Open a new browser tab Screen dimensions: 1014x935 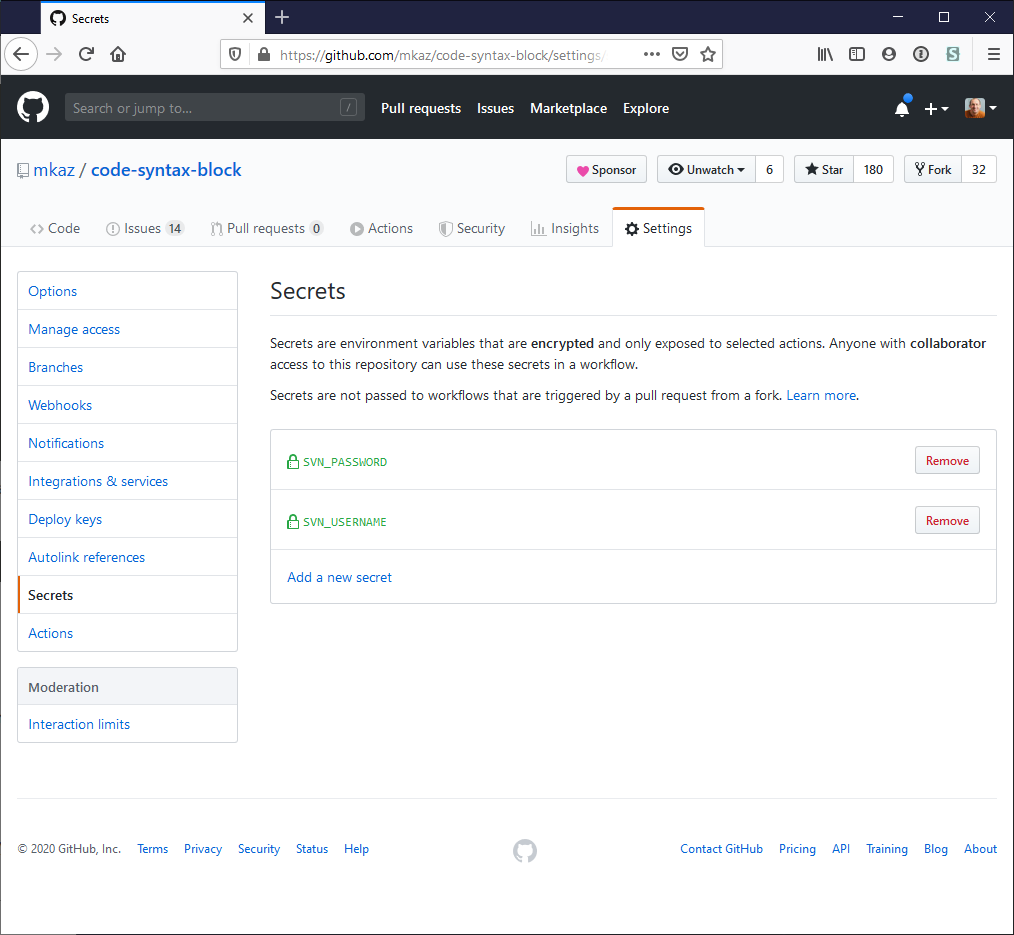pyautogui.click(x=282, y=17)
